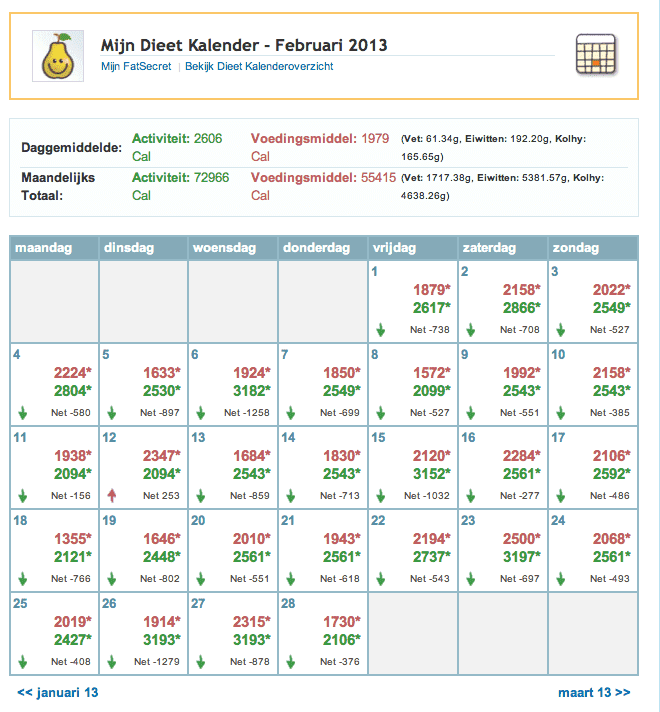Click activity calories 3182 on day 6
The width and height of the screenshot is (660, 712).
point(252,391)
